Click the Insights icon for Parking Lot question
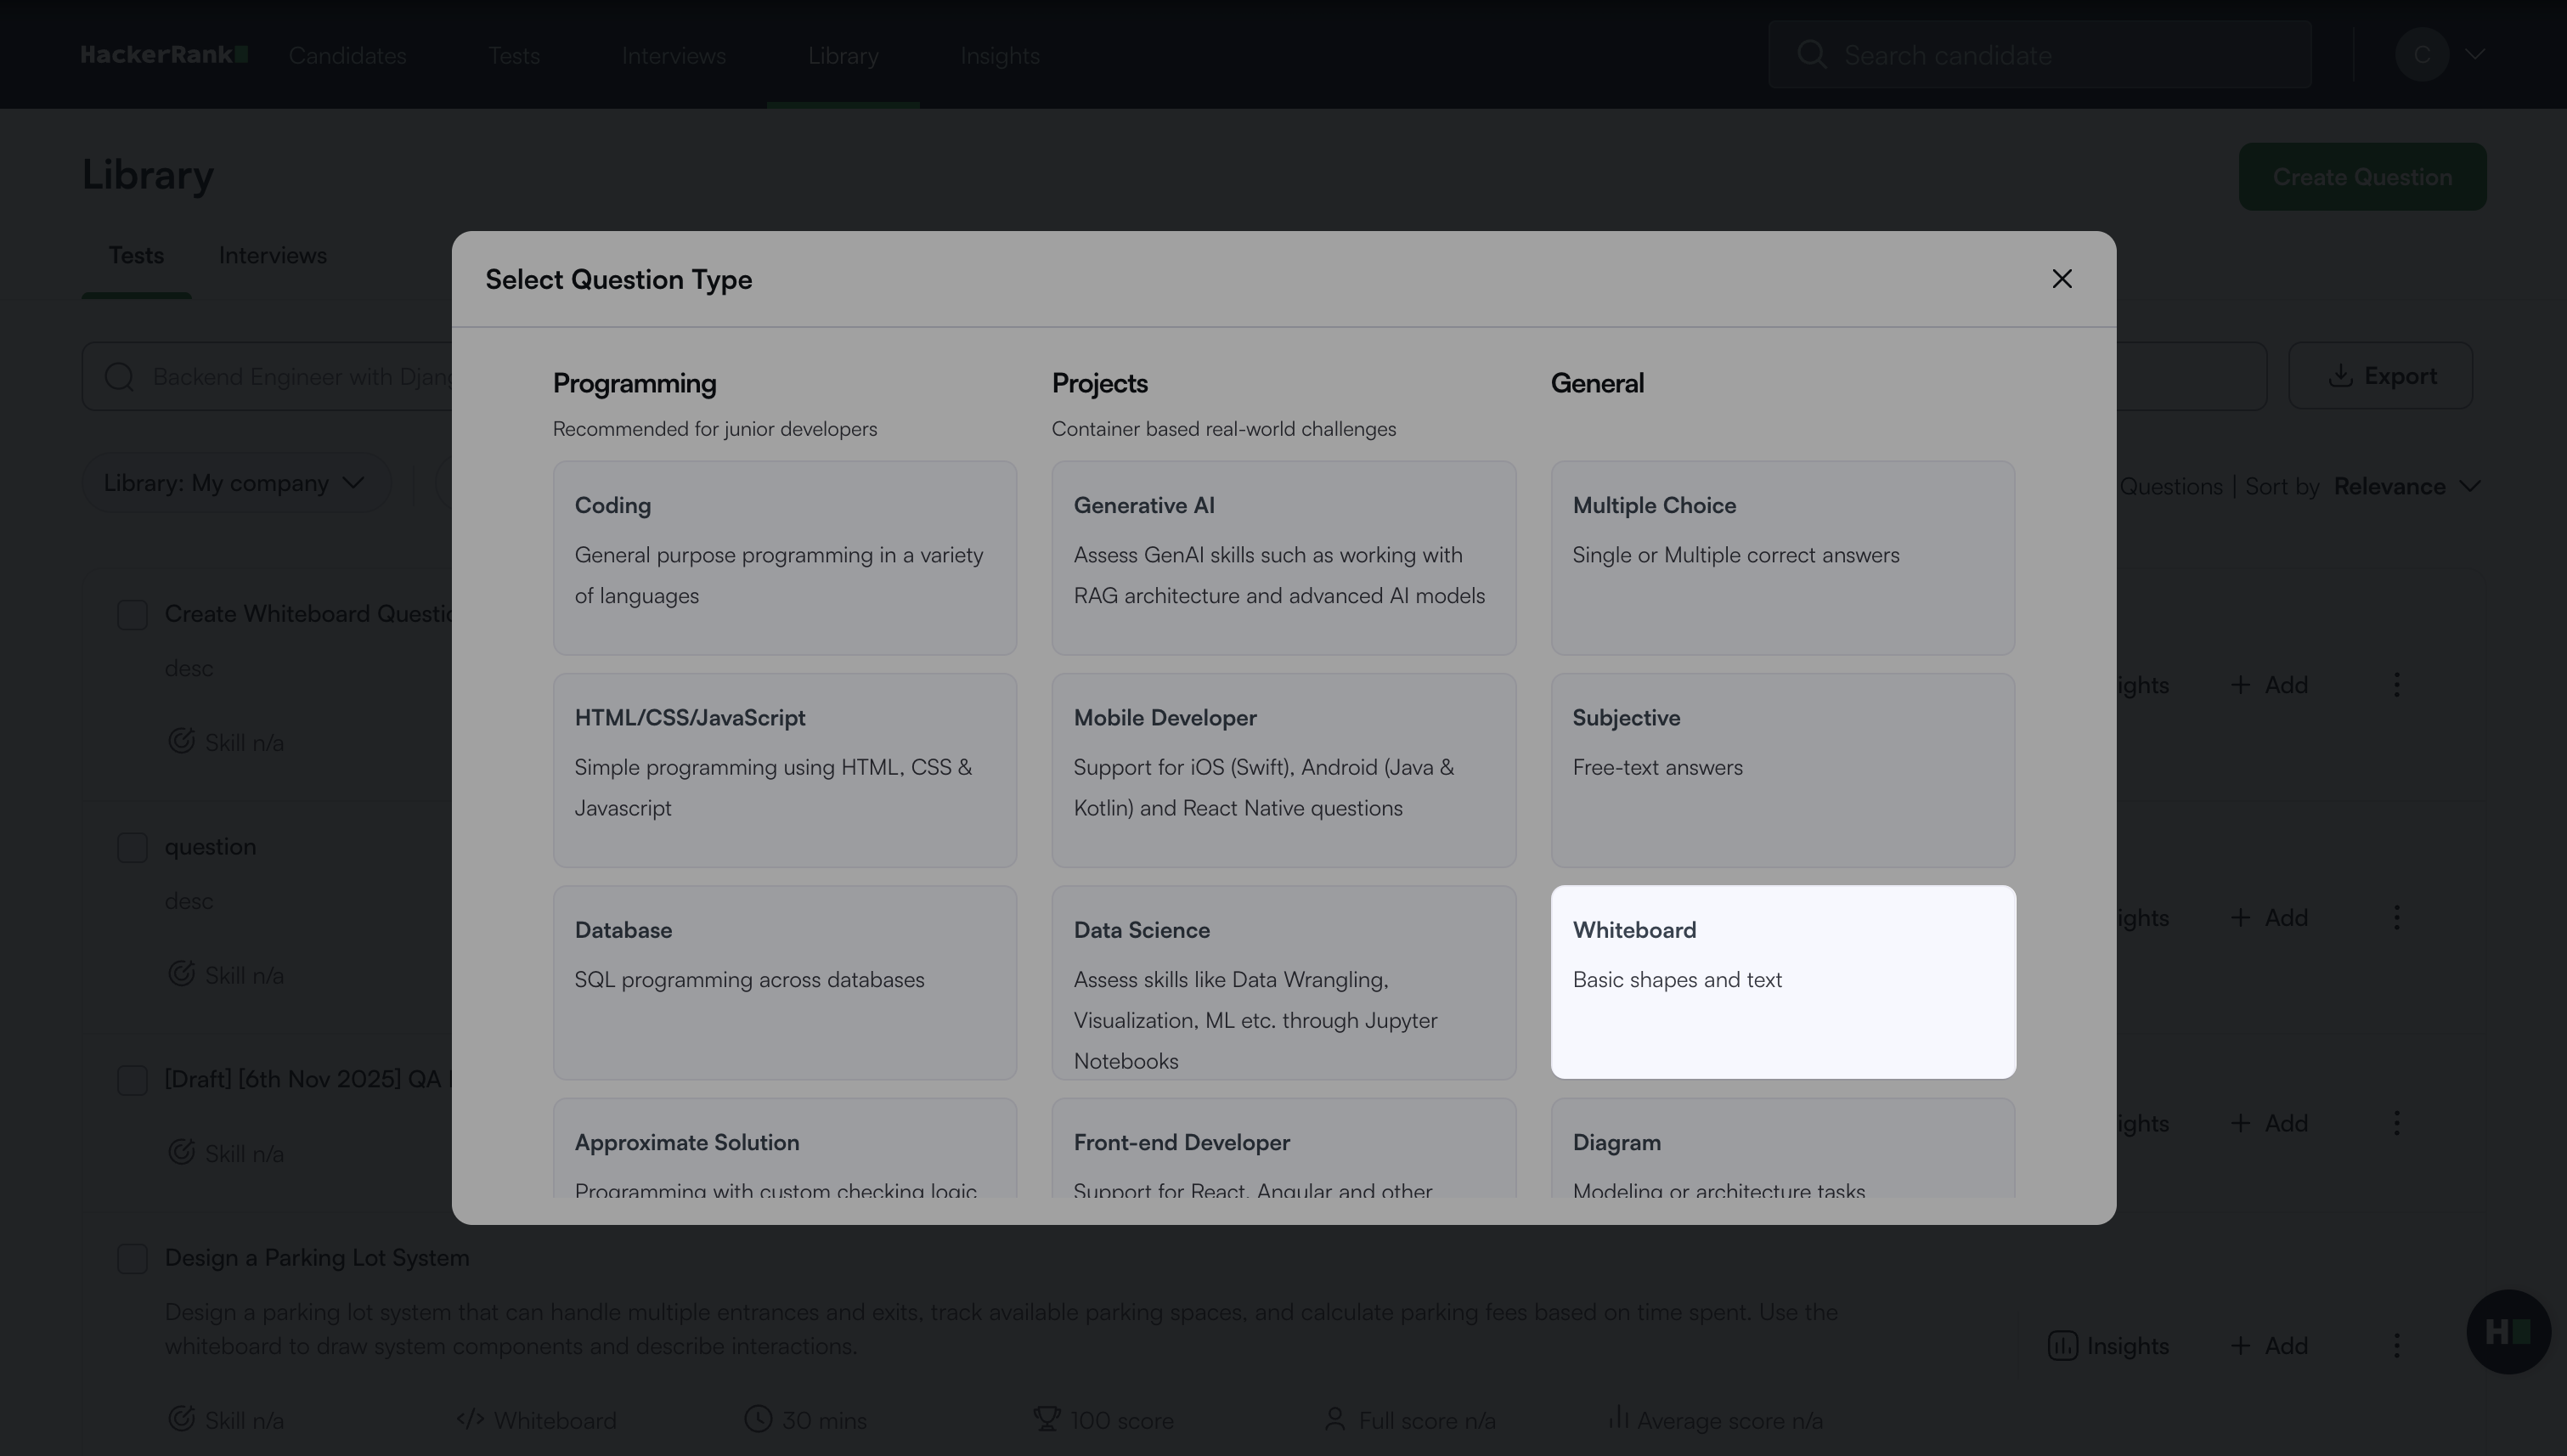Image resolution: width=2567 pixels, height=1456 pixels. 2062,1346
